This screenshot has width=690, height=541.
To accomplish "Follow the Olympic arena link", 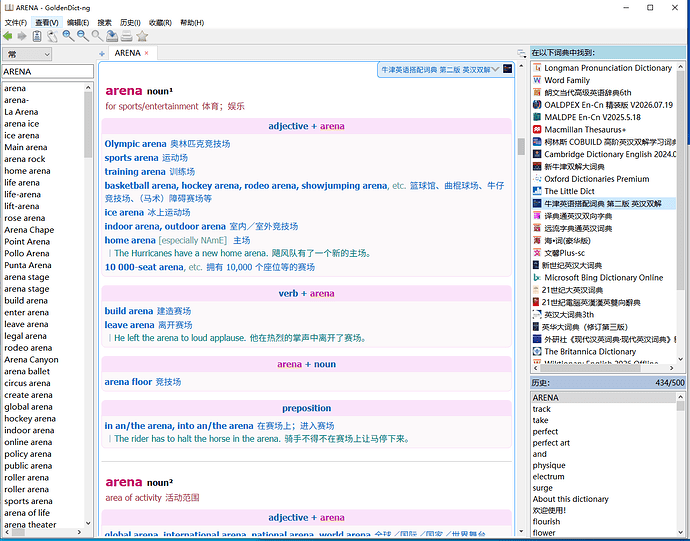I will point(135,144).
